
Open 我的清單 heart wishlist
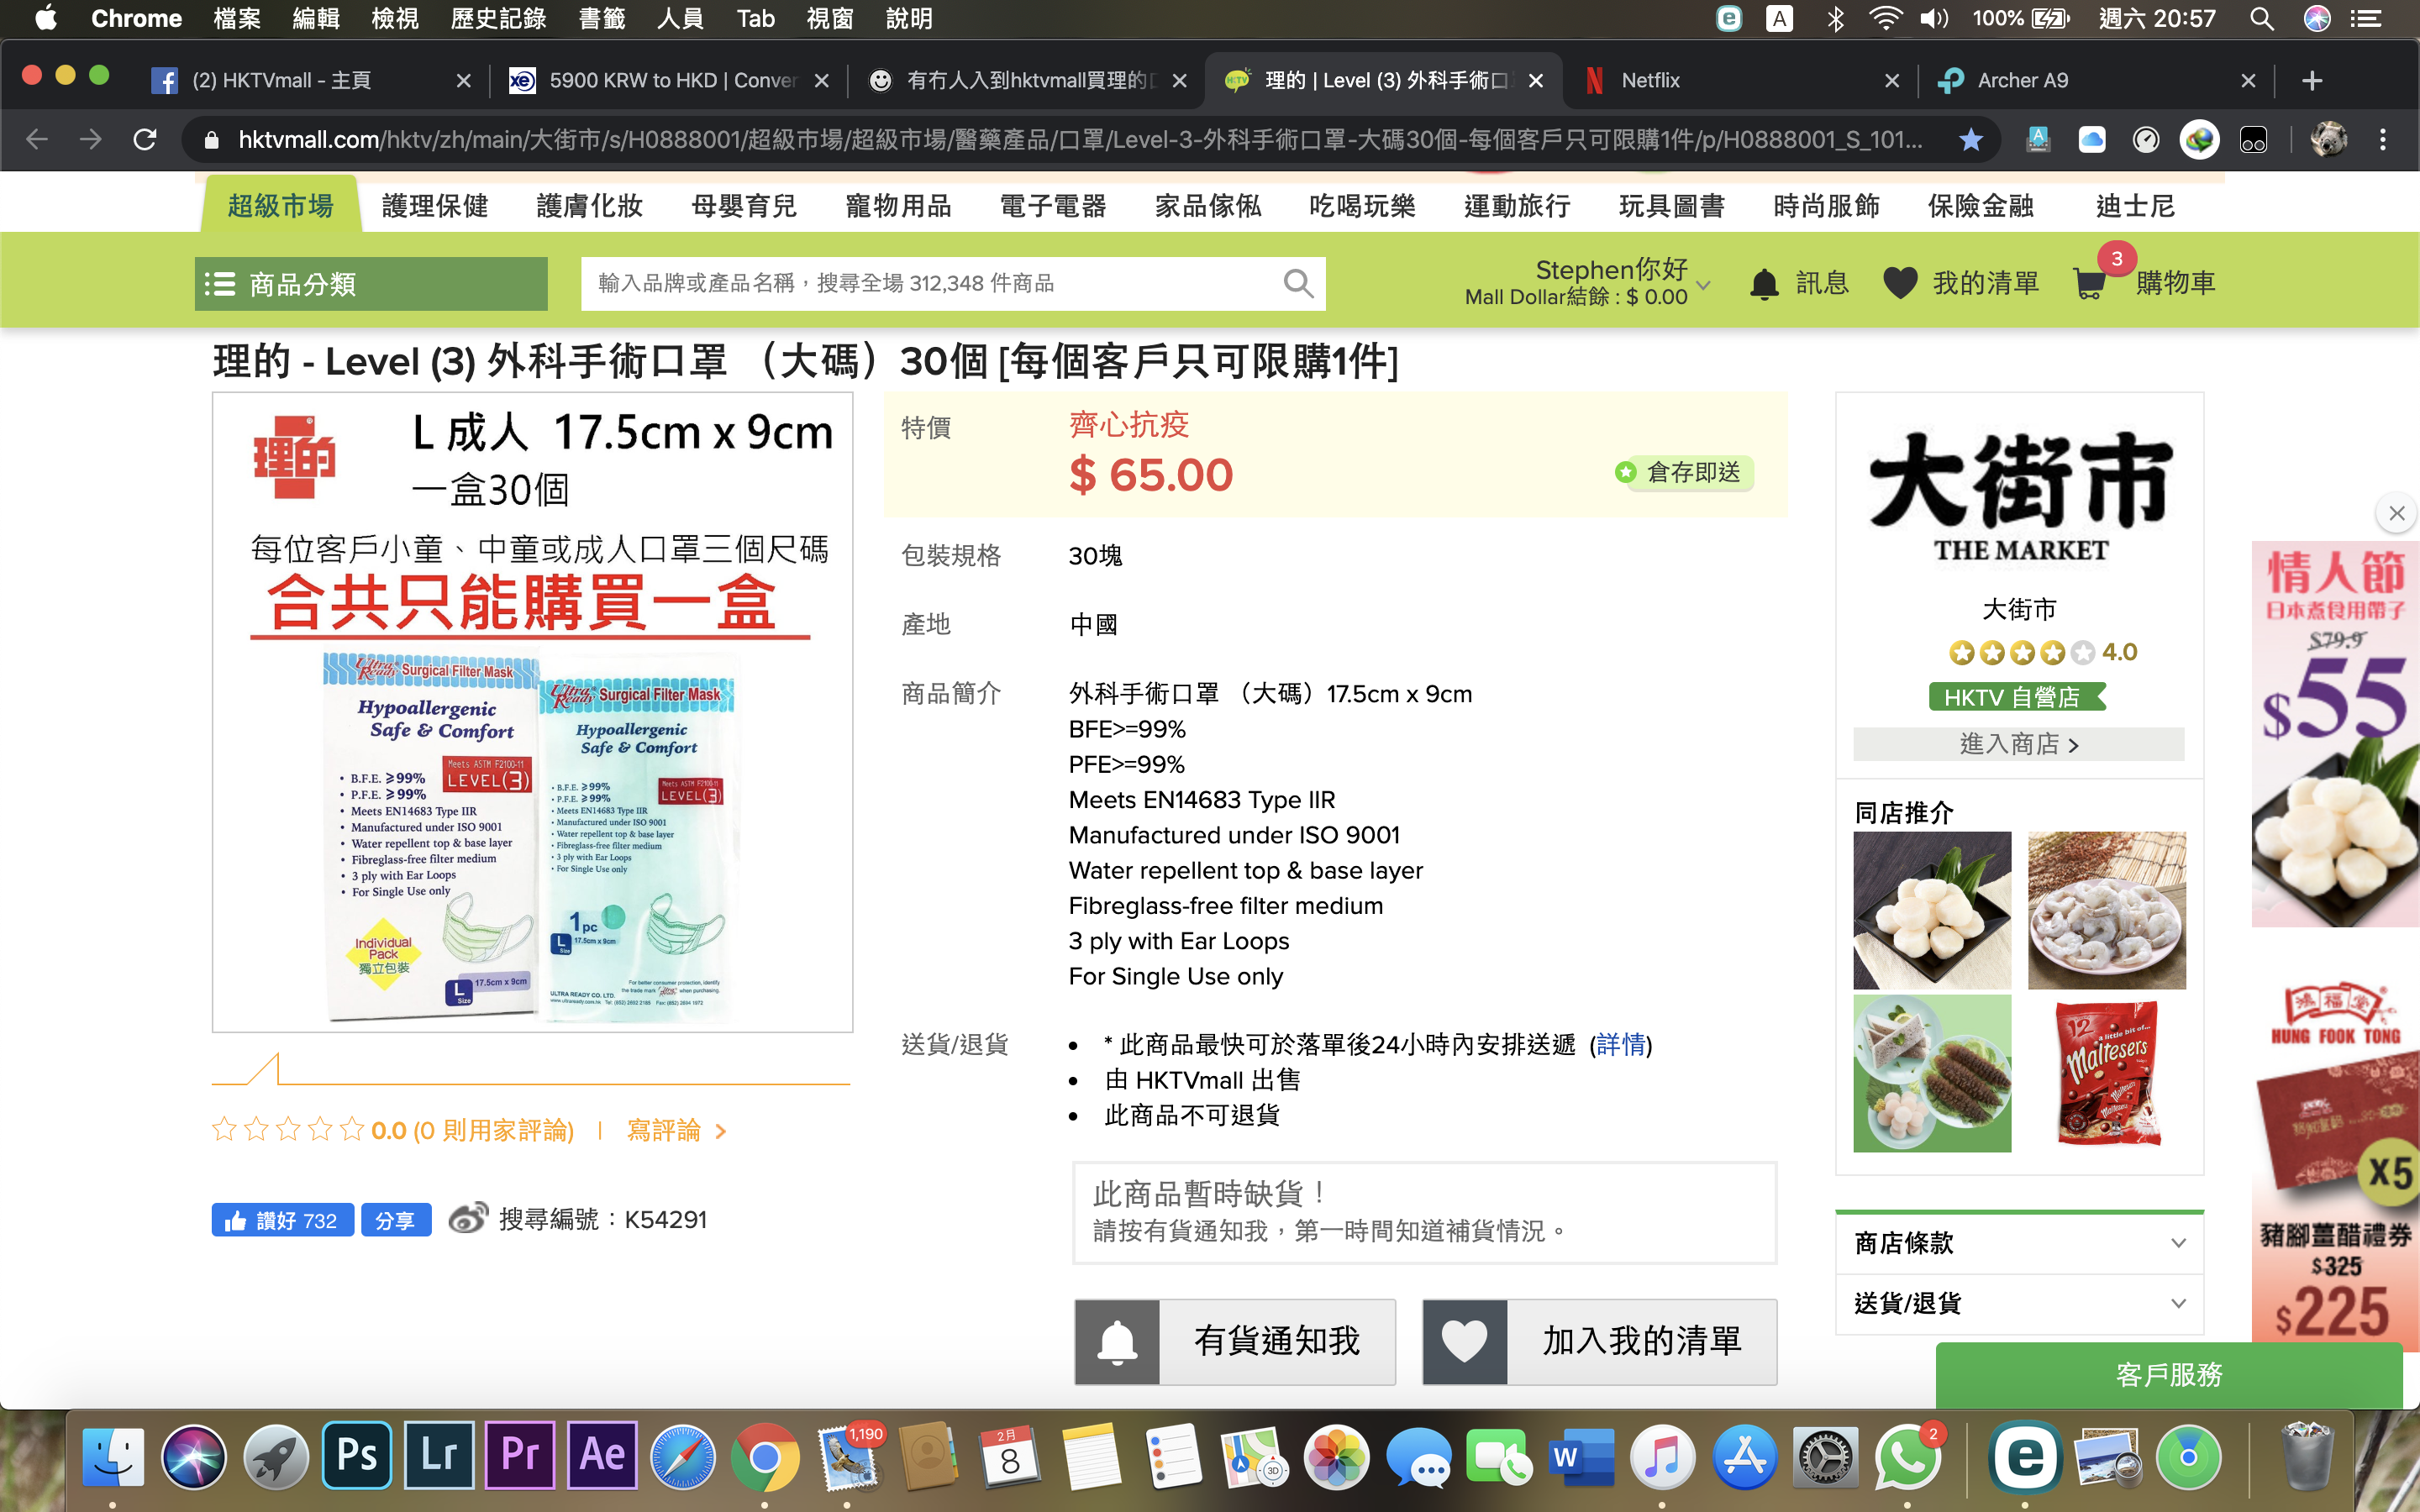pos(1960,284)
